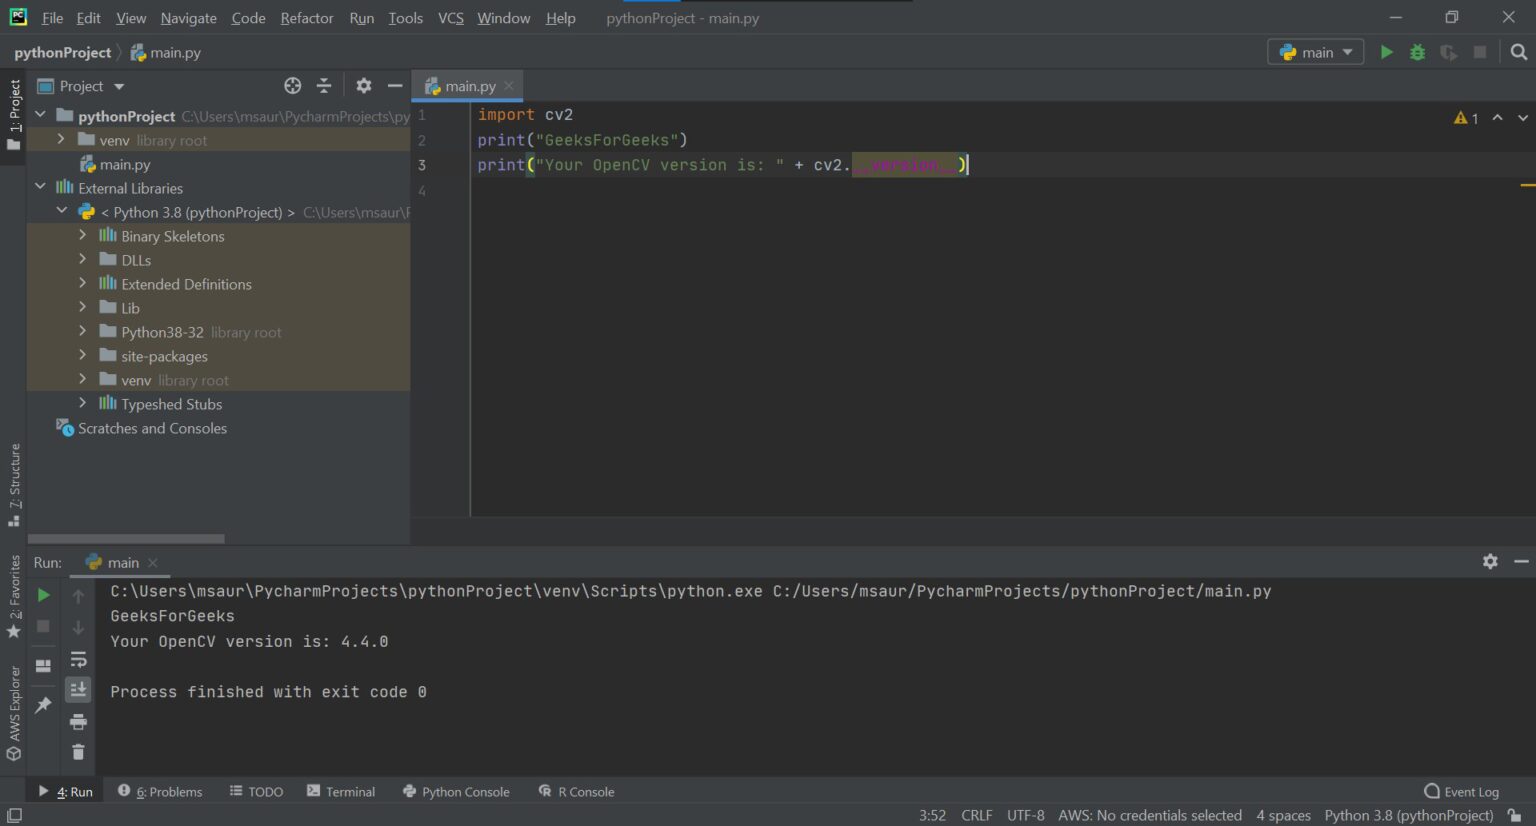This screenshot has height=826, width=1536.
Task: Open the main run configuration dropdown
Action: [x=1315, y=51]
